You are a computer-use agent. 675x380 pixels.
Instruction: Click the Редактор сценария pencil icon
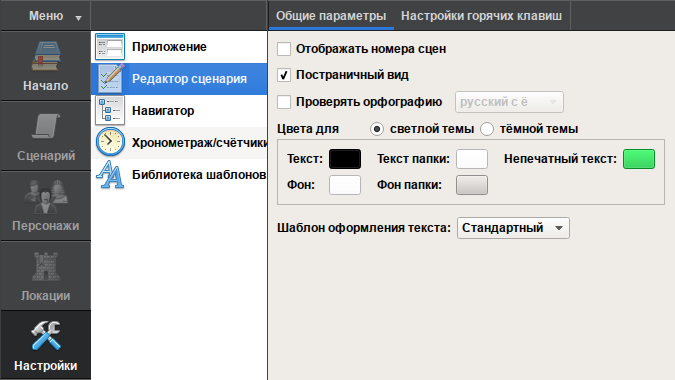[x=110, y=79]
